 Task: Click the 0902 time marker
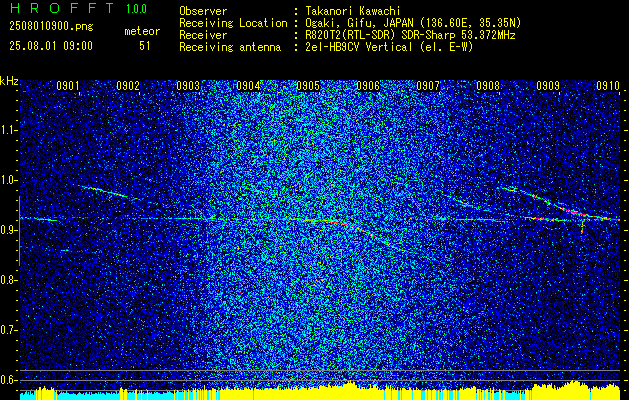128,86
